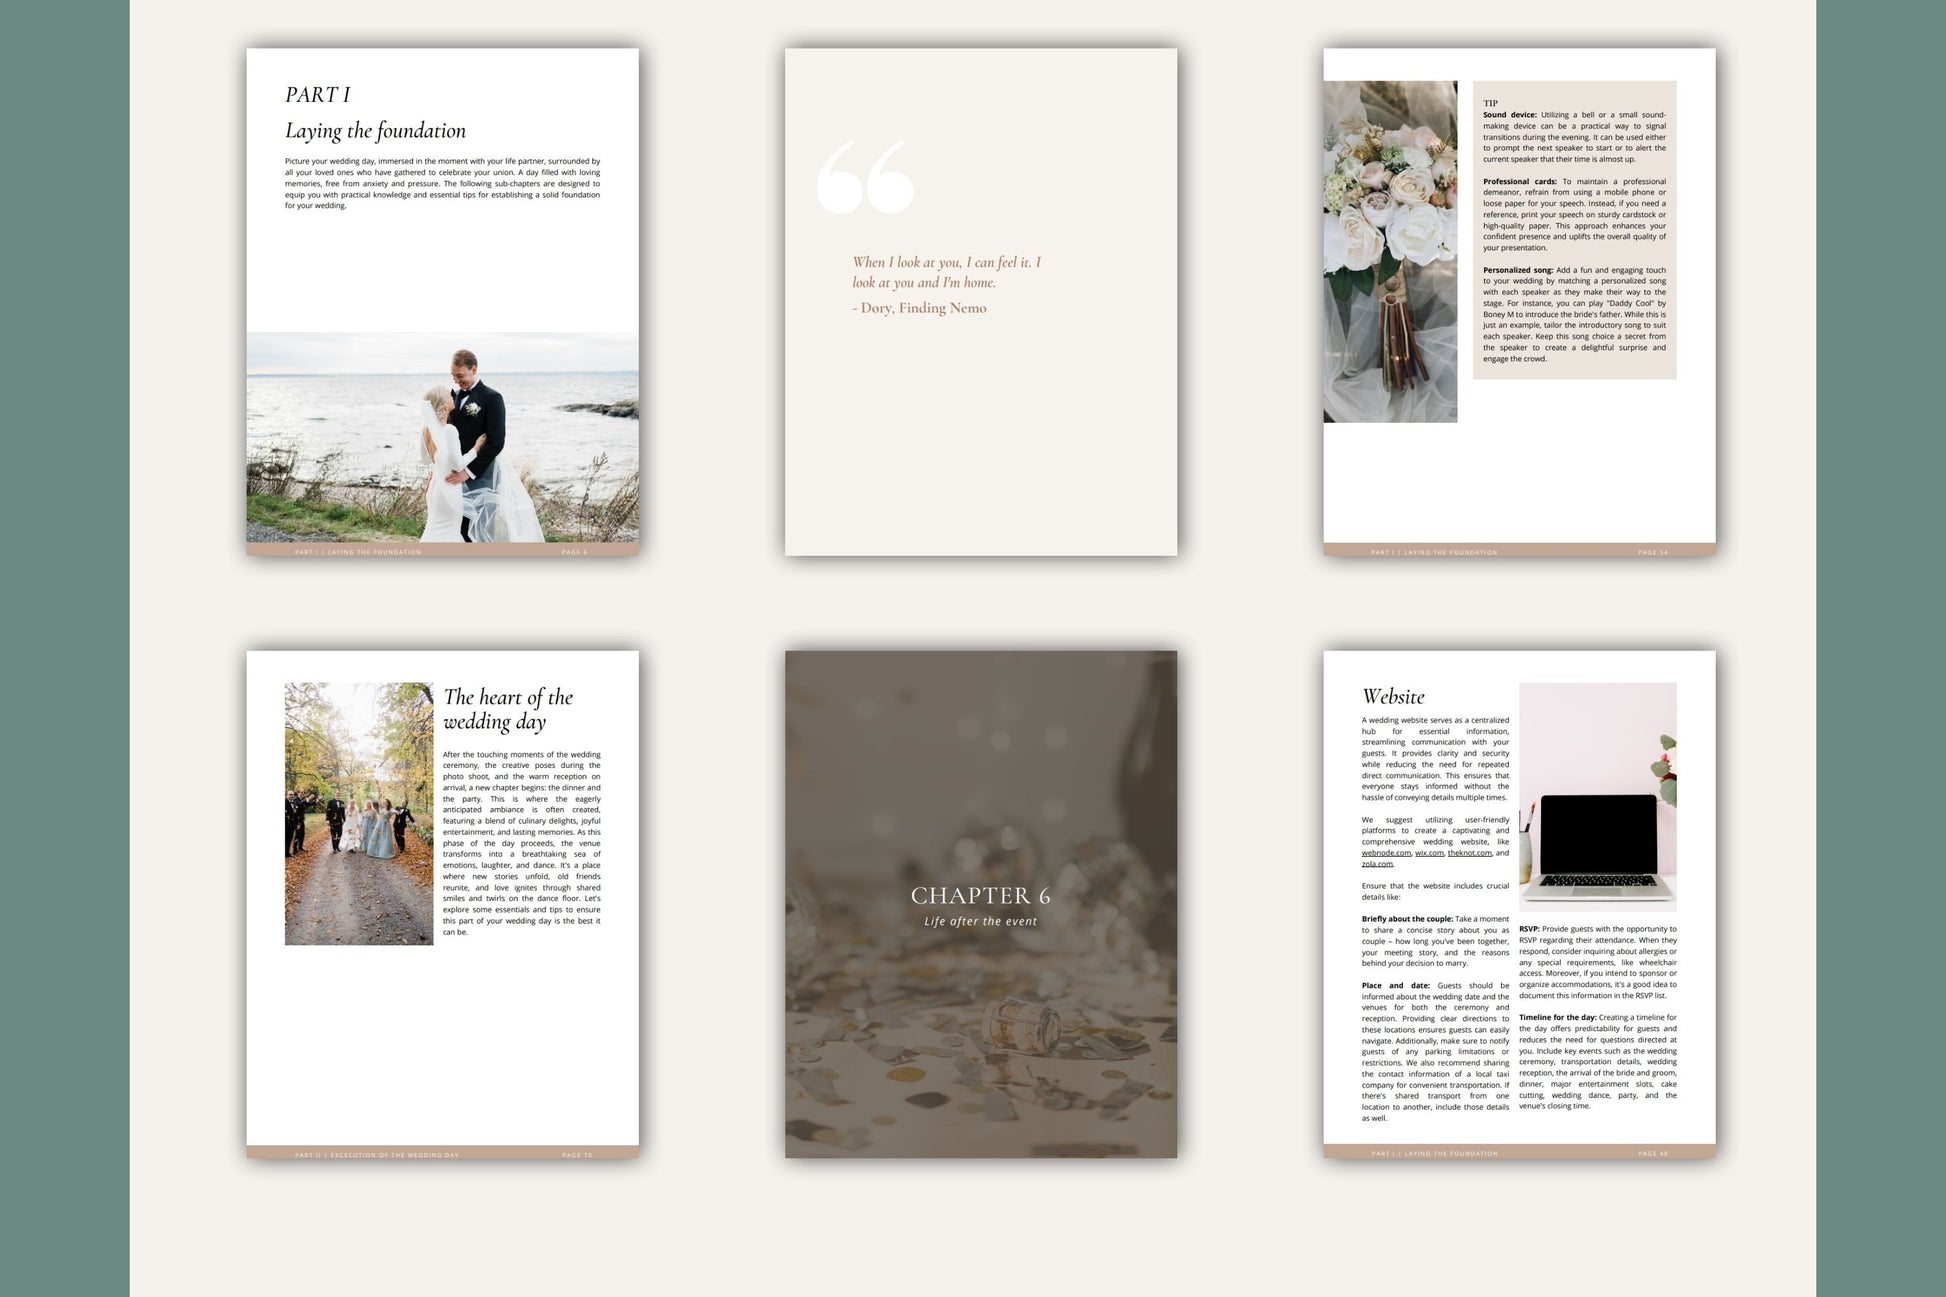Click 'After the touching moments' body paragraph
The image size is (1946, 1297).
pos(522,843)
